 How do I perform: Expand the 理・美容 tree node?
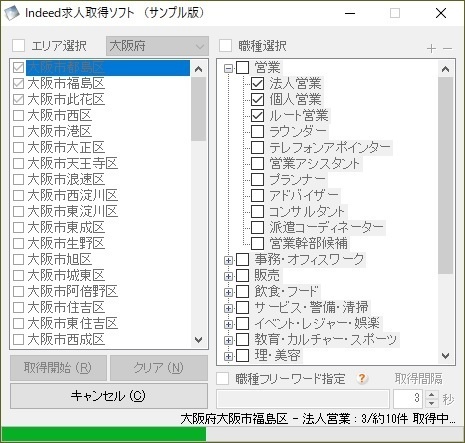[x=228, y=356]
